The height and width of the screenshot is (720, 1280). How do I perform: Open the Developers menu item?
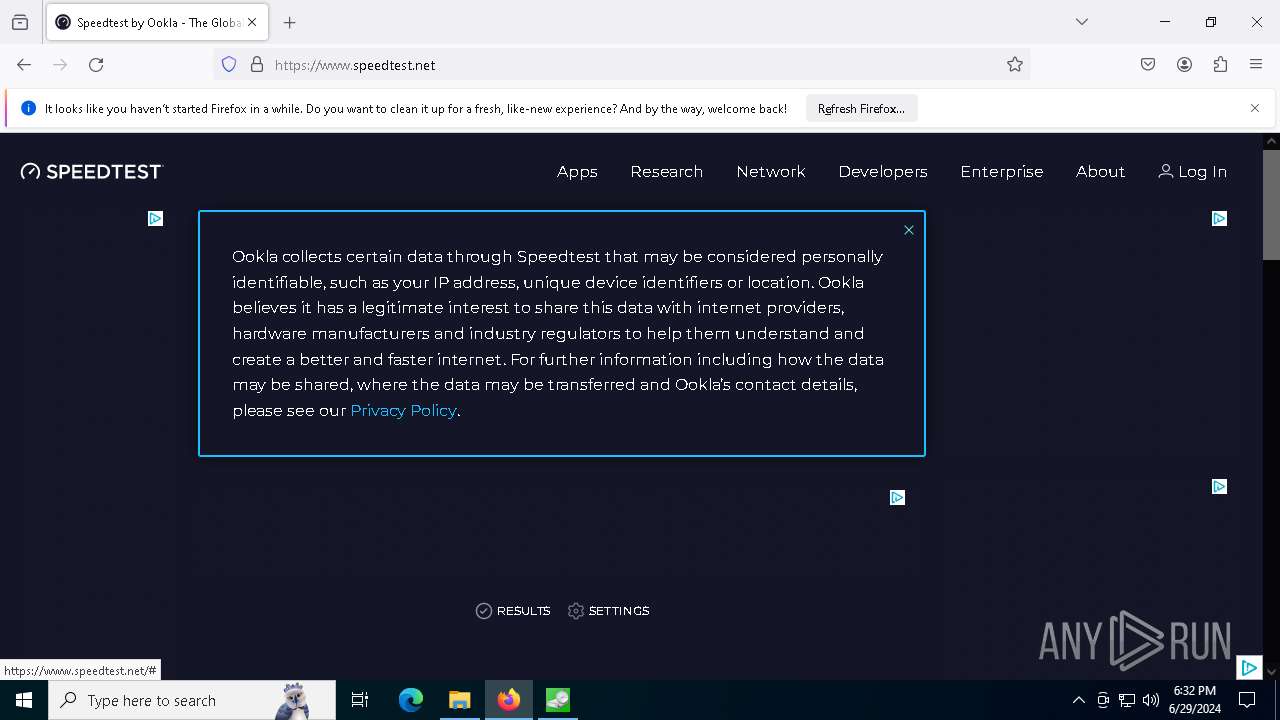pyautogui.click(x=883, y=172)
